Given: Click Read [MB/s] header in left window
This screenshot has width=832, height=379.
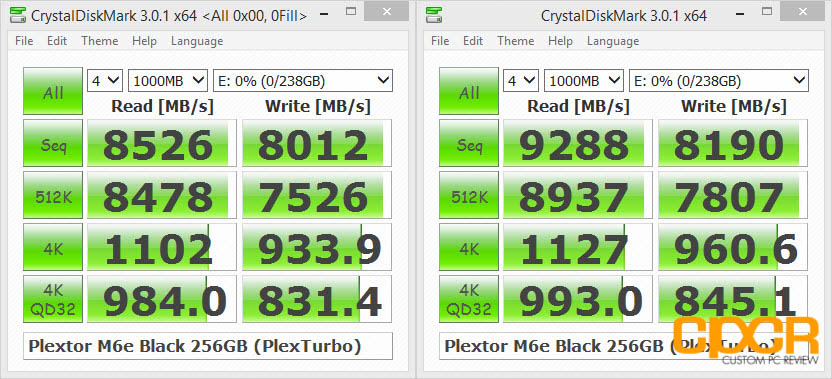Looking at the screenshot, I should click(162, 106).
